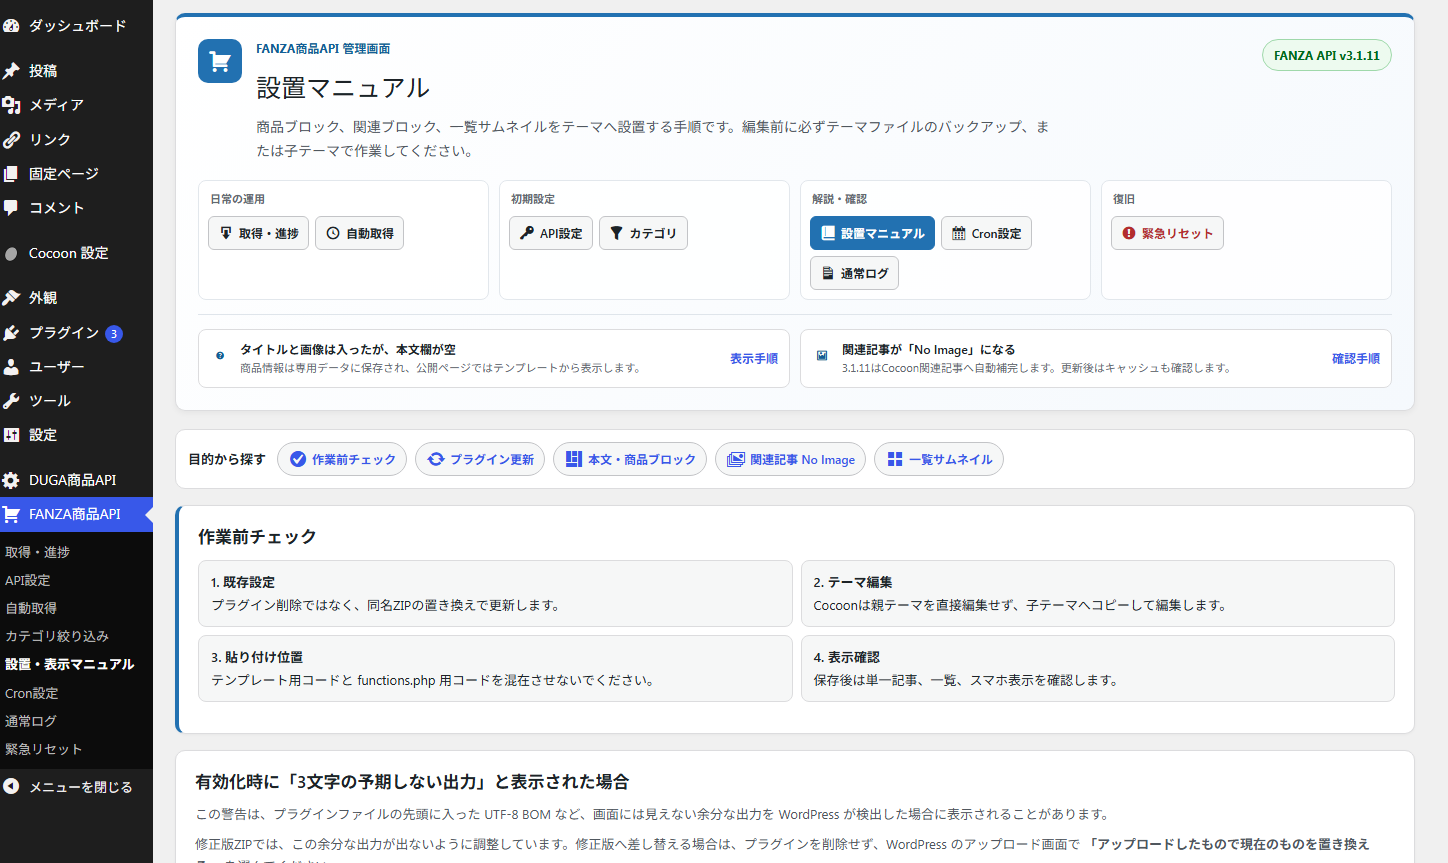The height and width of the screenshot is (863, 1448).
Task: Click the red 緊急リセット button
Action: 1167,233
